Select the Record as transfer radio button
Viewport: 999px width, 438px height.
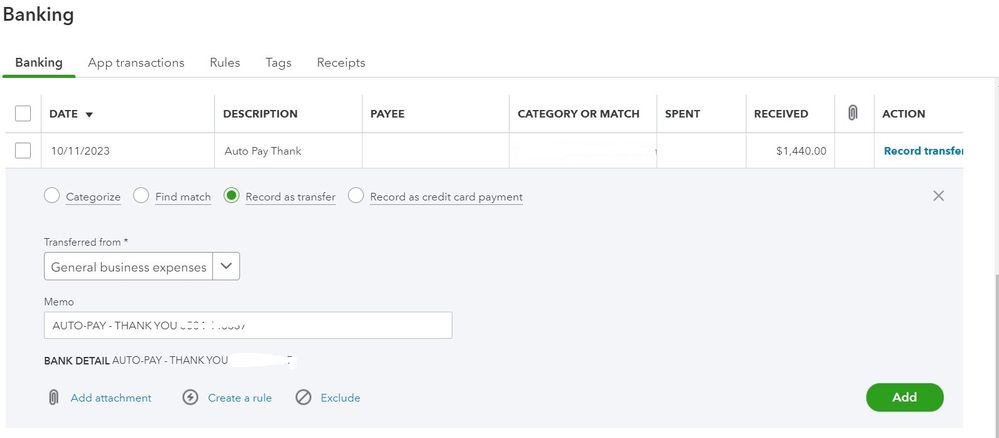coord(232,196)
